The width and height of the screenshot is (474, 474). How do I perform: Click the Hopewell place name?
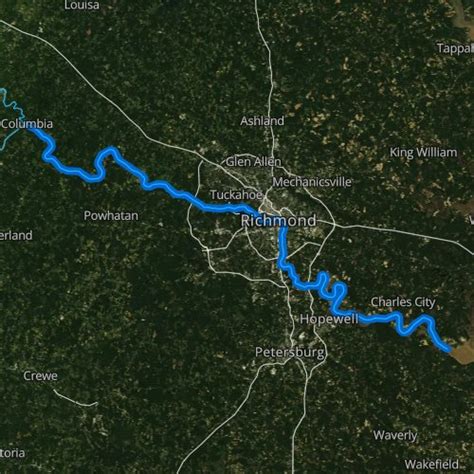(329, 319)
